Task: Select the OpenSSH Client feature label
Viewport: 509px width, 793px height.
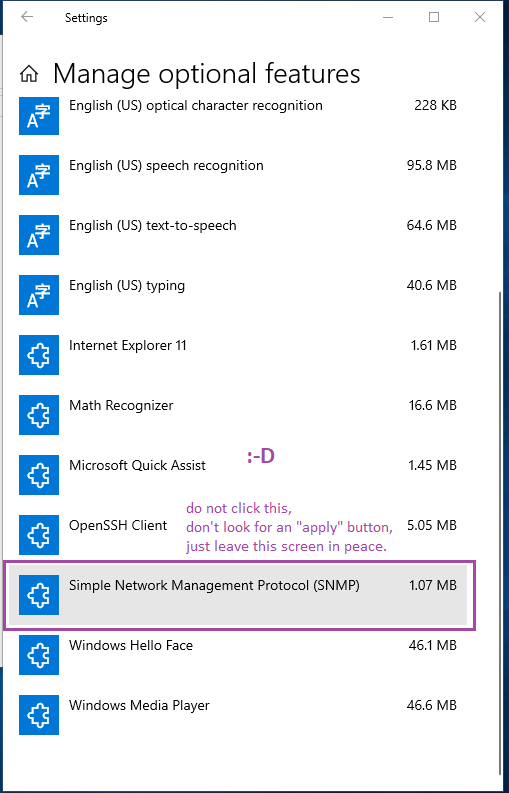Action: click(x=118, y=525)
